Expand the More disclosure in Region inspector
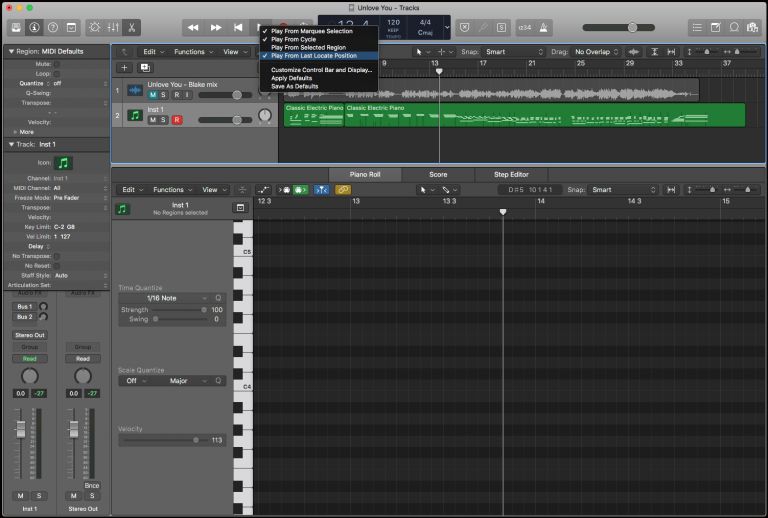 click(15, 132)
